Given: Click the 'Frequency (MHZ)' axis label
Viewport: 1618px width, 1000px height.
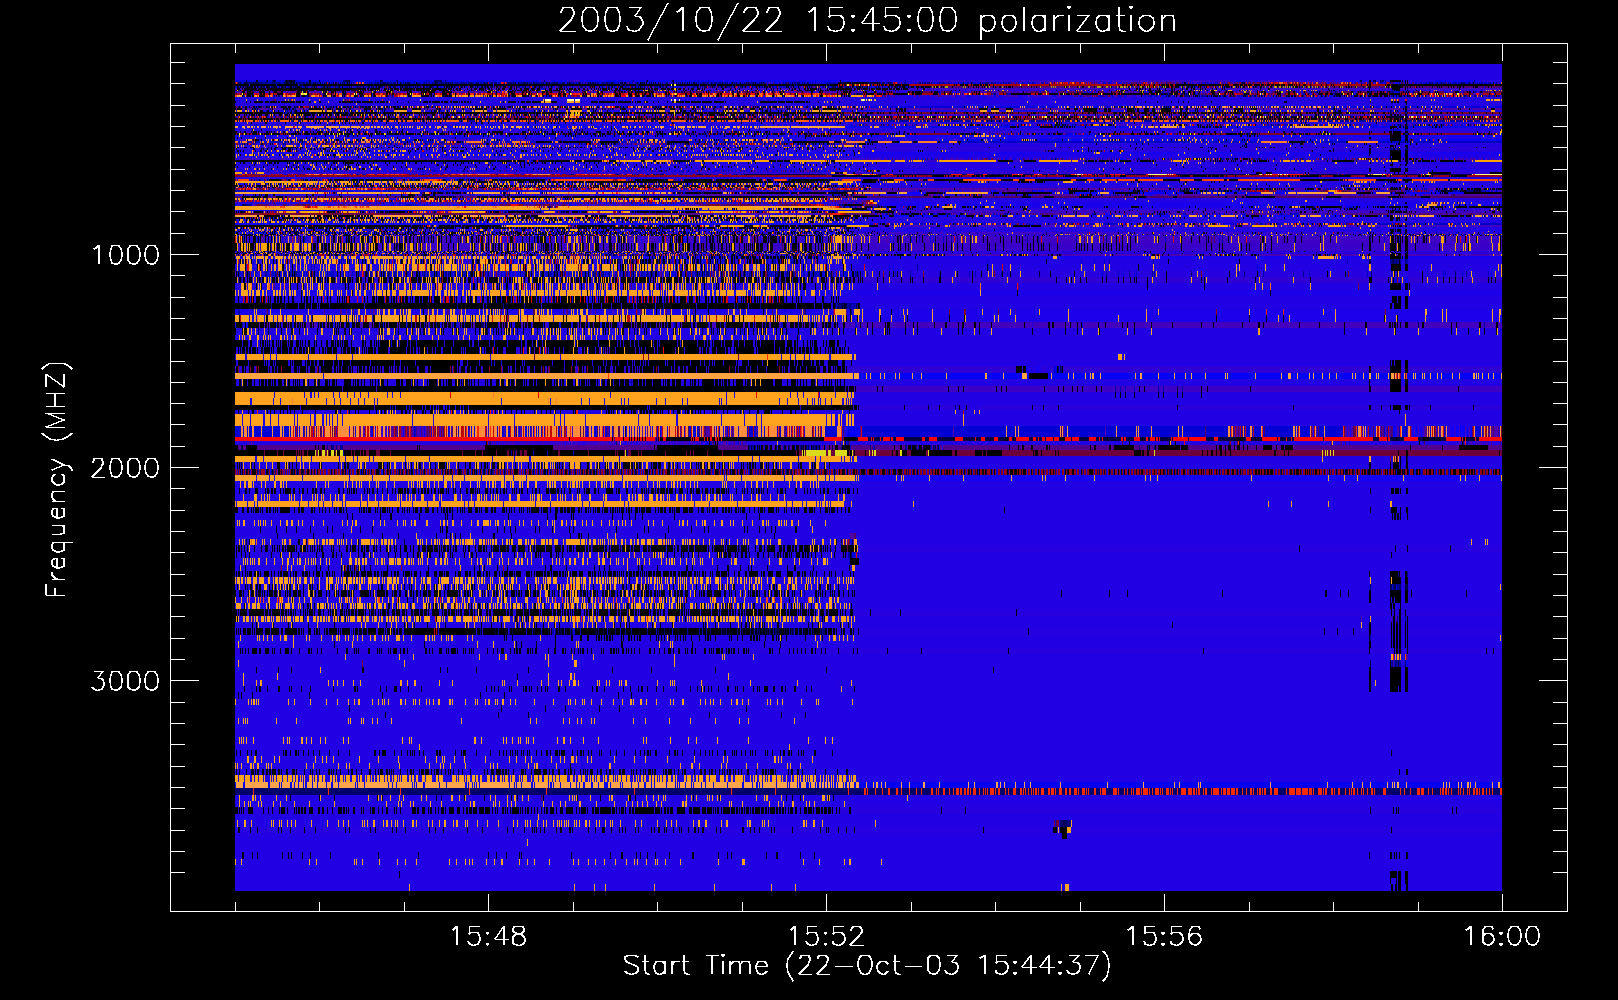Looking at the screenshot, I should (57, 480).
